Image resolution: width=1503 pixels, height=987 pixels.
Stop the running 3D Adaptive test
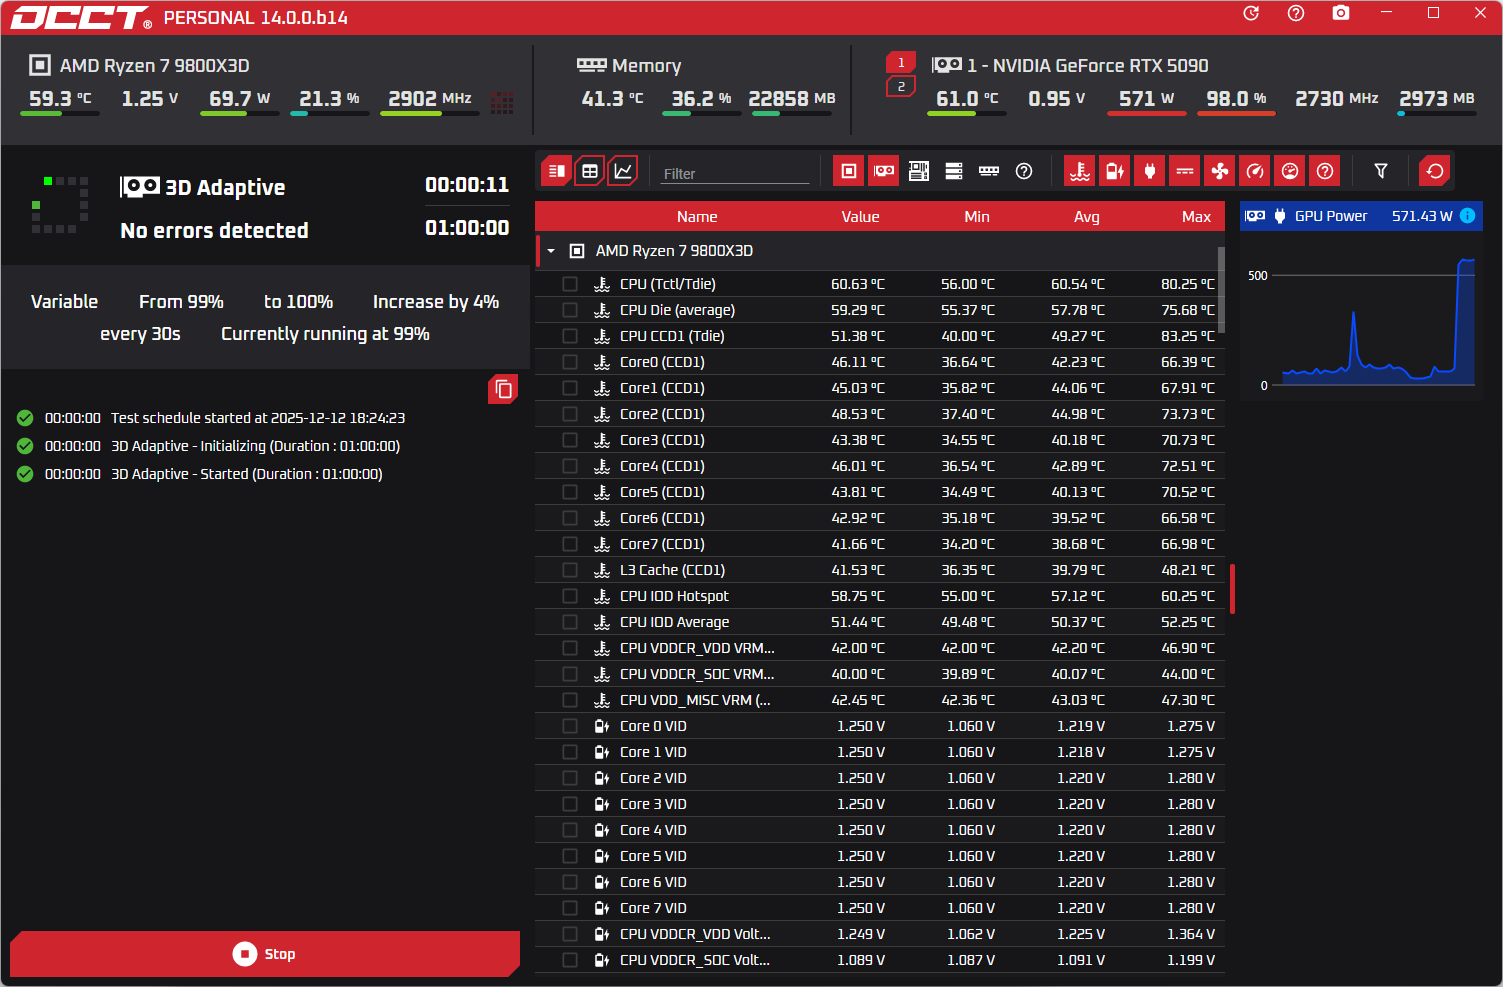pos(265,954)
